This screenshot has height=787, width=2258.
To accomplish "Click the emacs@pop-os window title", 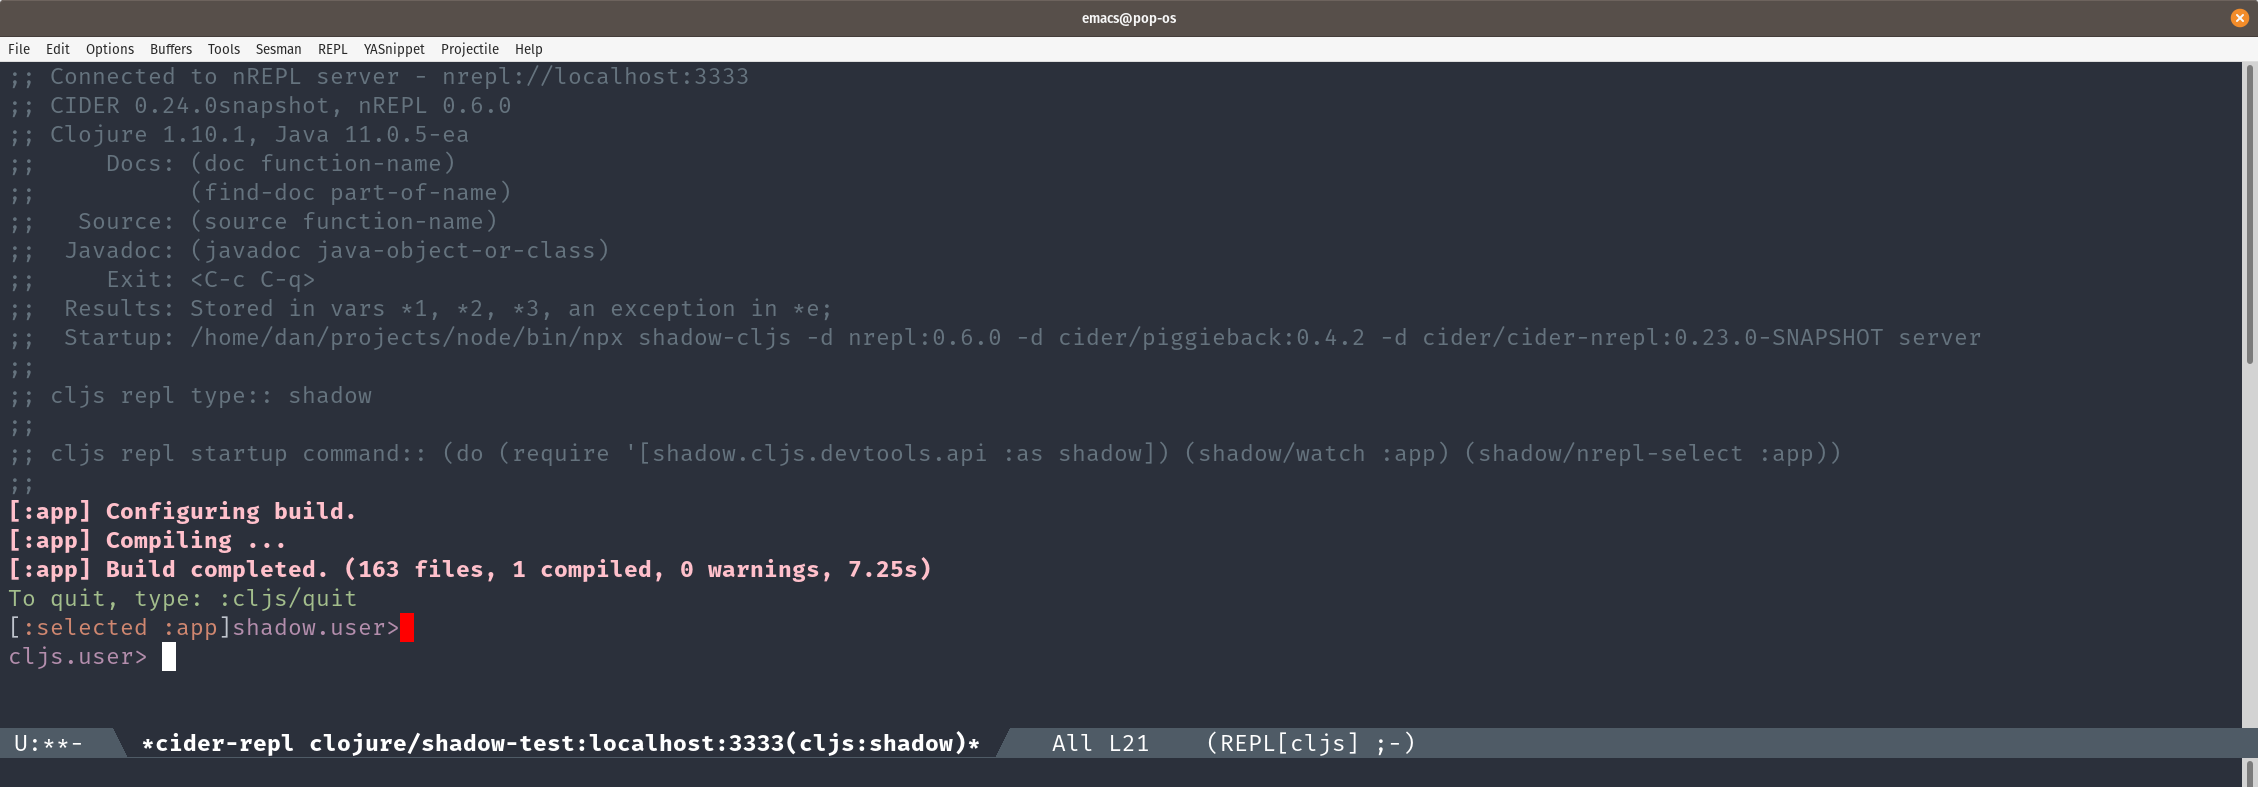I will tap(1129, 18).
